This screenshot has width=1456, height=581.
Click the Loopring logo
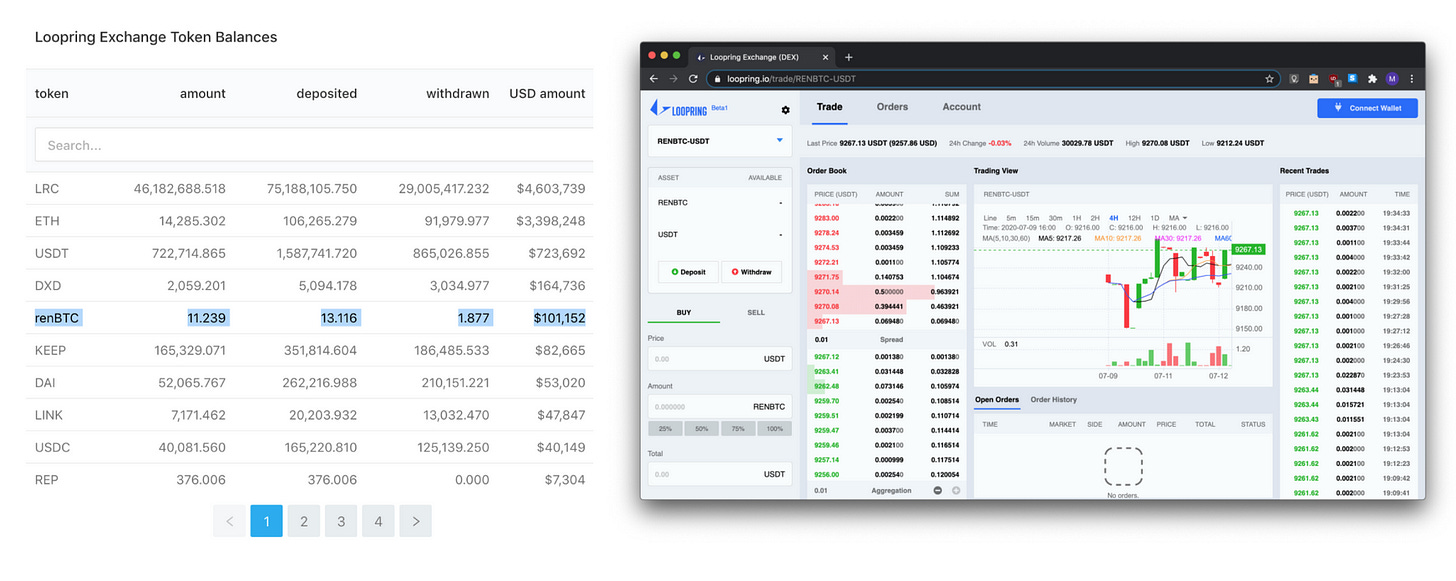(679, 108)
